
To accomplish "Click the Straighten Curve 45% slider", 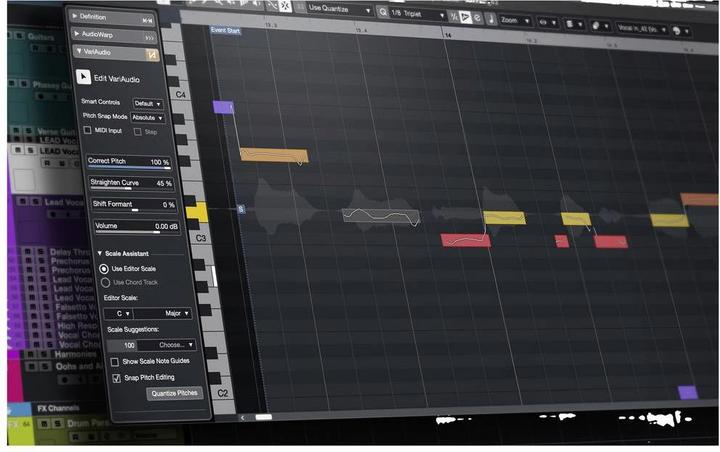I will click(x=131, y=183).
